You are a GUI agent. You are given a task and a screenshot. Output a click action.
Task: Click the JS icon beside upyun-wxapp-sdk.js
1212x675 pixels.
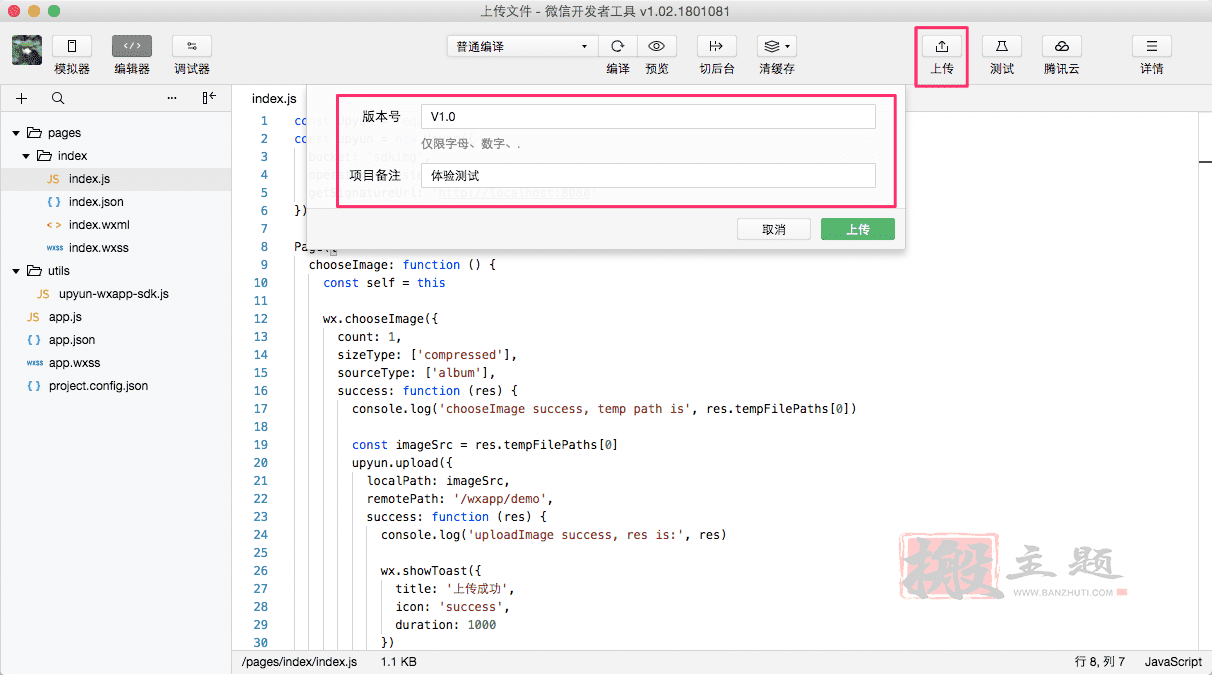pyautogui.click(x=43, y=294)
